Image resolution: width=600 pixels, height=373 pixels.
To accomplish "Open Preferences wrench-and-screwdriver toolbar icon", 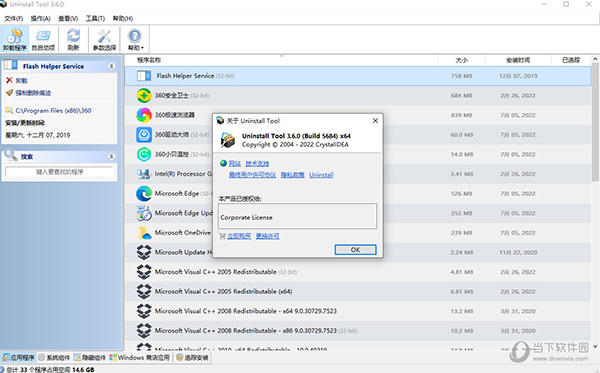I will pyautogui.click(x=104, y=39).
